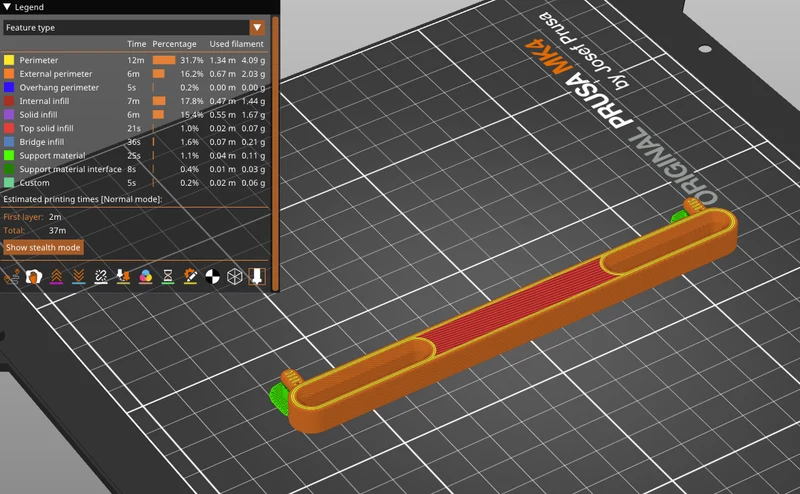This screenshot has width=800, height=494.
Task: Toggle Pause prints hourglass icon
Action: pos(168,277)
